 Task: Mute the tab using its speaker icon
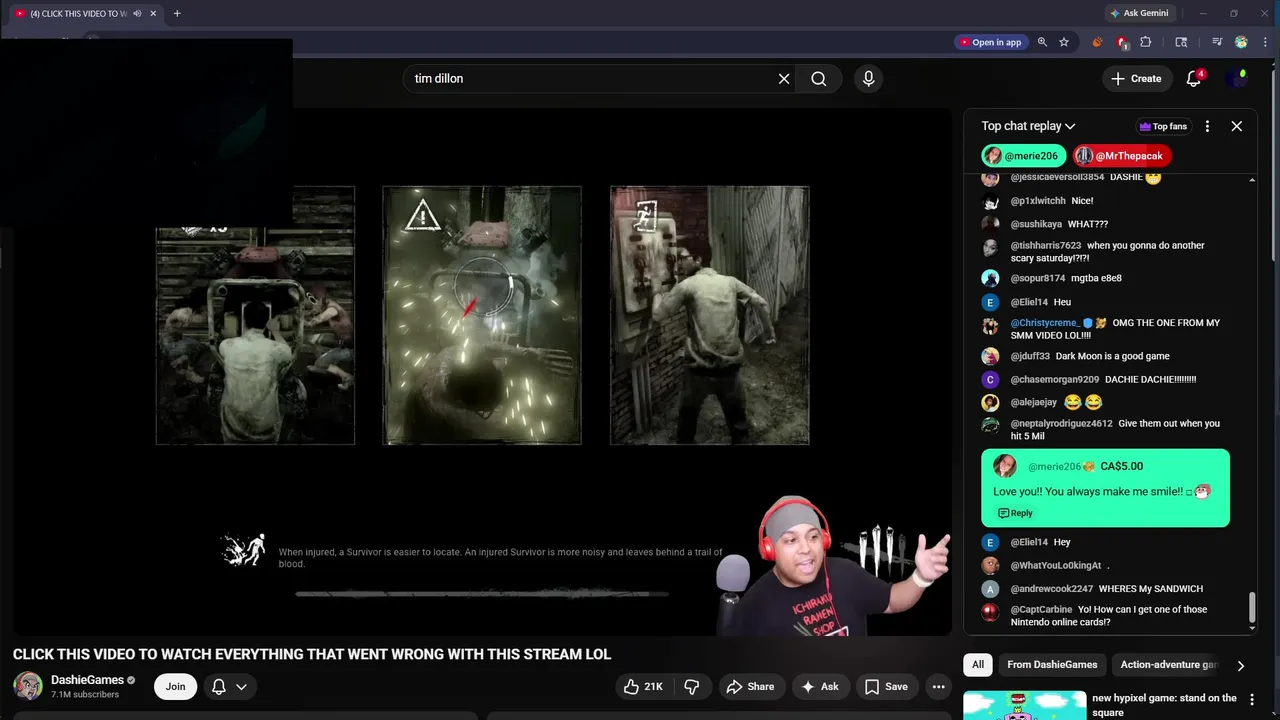(x=137, y=13)
